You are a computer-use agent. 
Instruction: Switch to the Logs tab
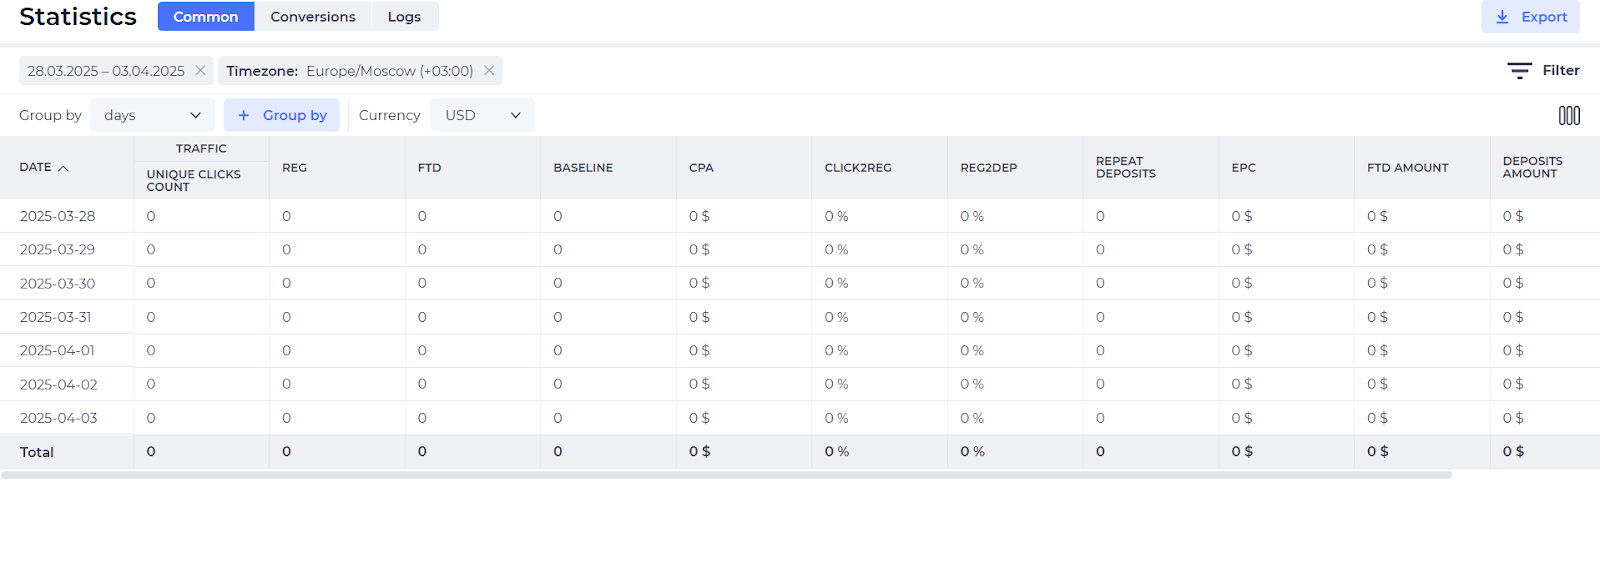[x=404, y=17]
